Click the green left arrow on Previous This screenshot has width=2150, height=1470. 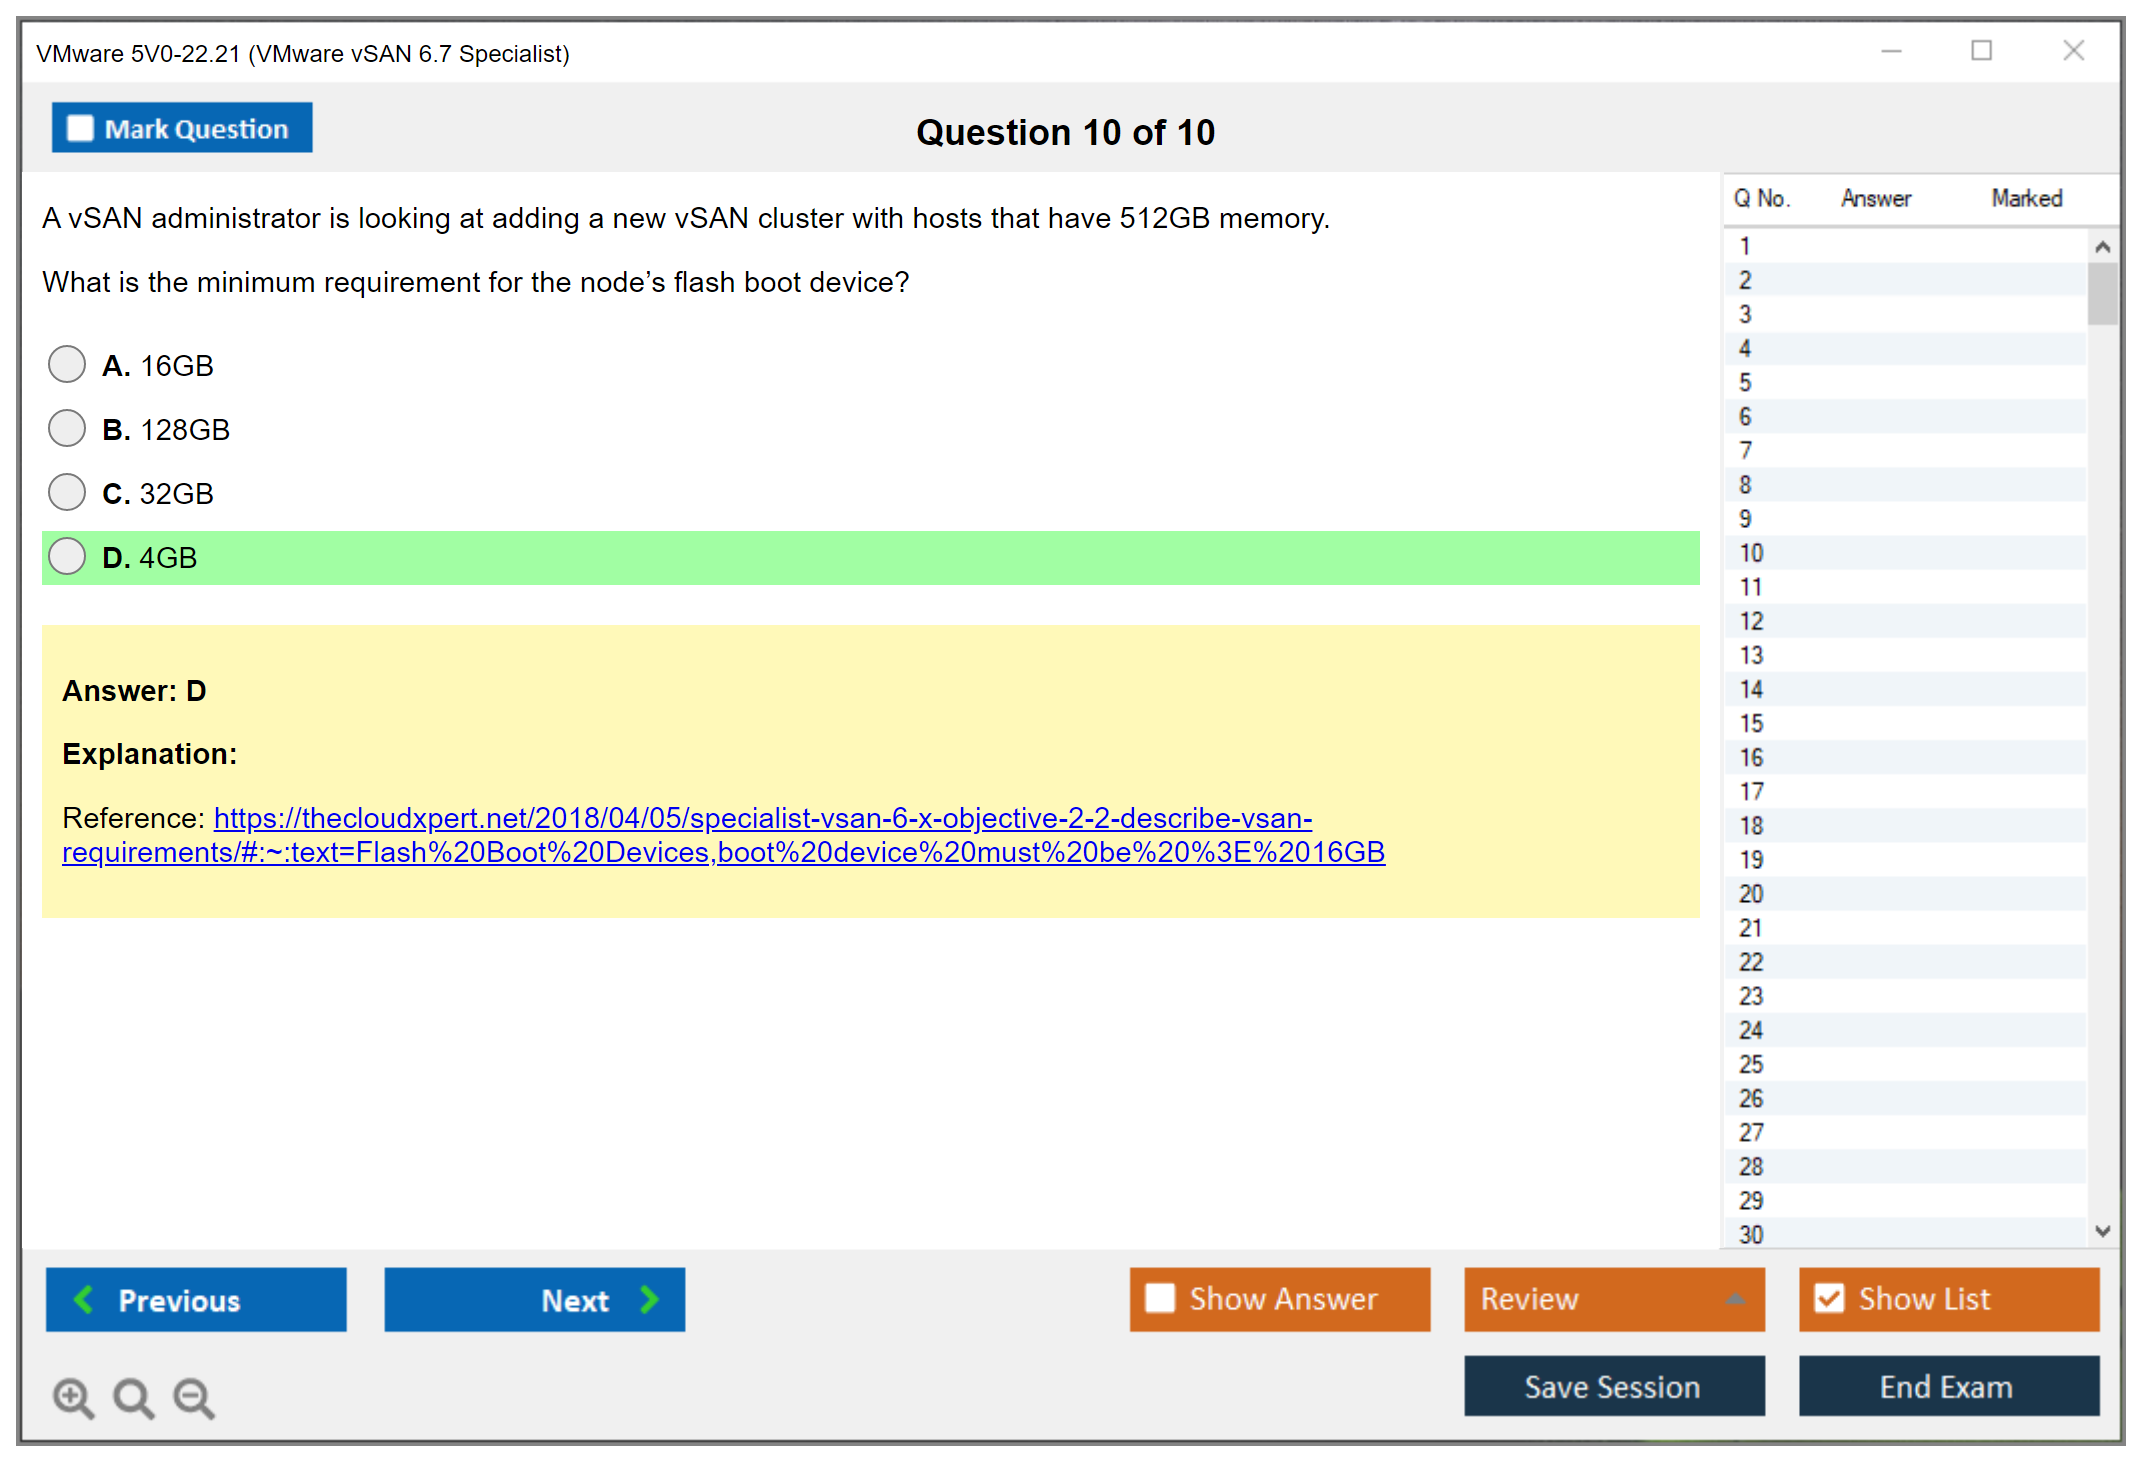(84, 1299)
